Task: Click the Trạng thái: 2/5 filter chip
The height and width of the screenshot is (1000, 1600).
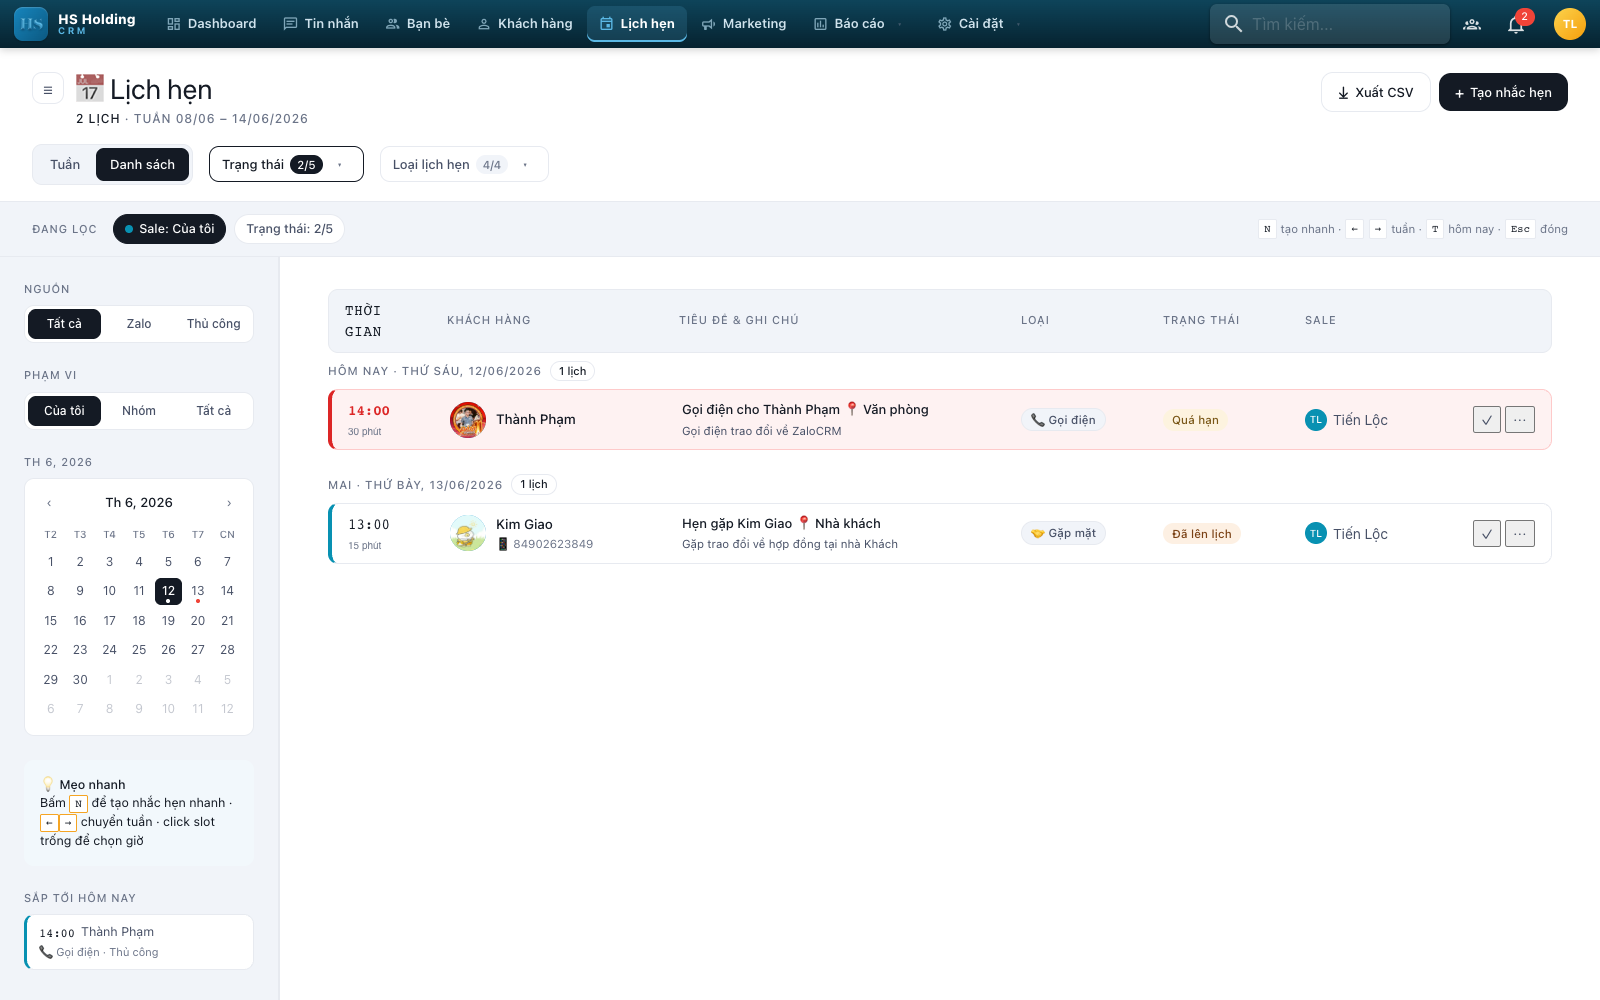Action: tap(290, 229)
